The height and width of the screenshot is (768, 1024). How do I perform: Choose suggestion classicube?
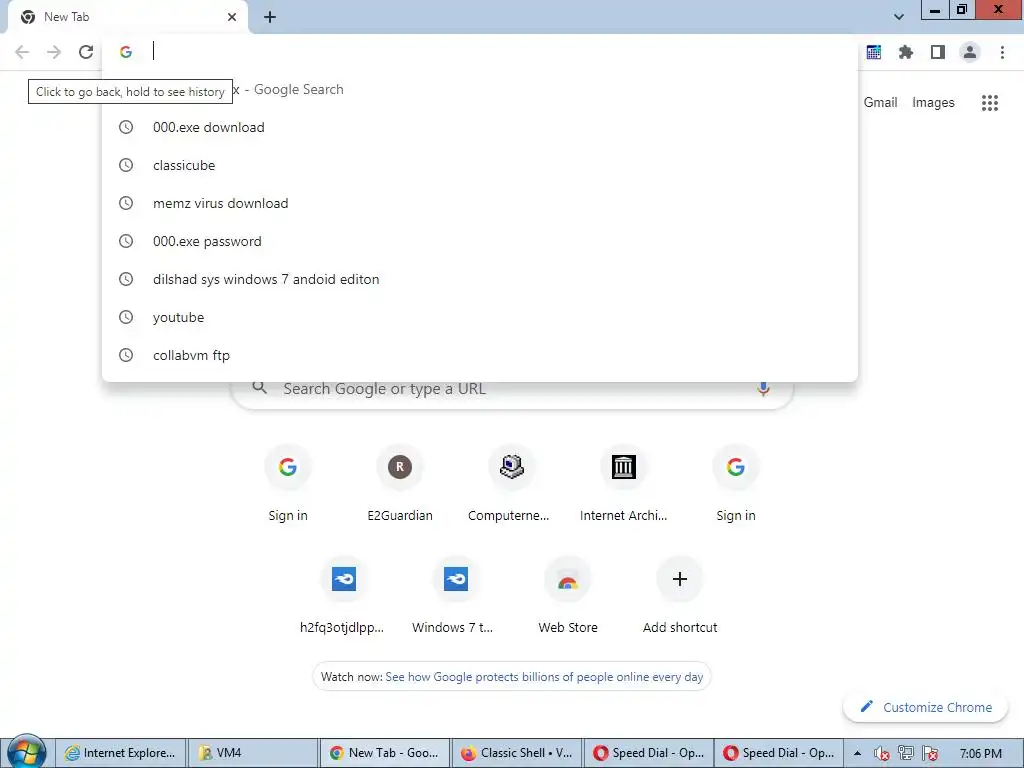point(479,165)
